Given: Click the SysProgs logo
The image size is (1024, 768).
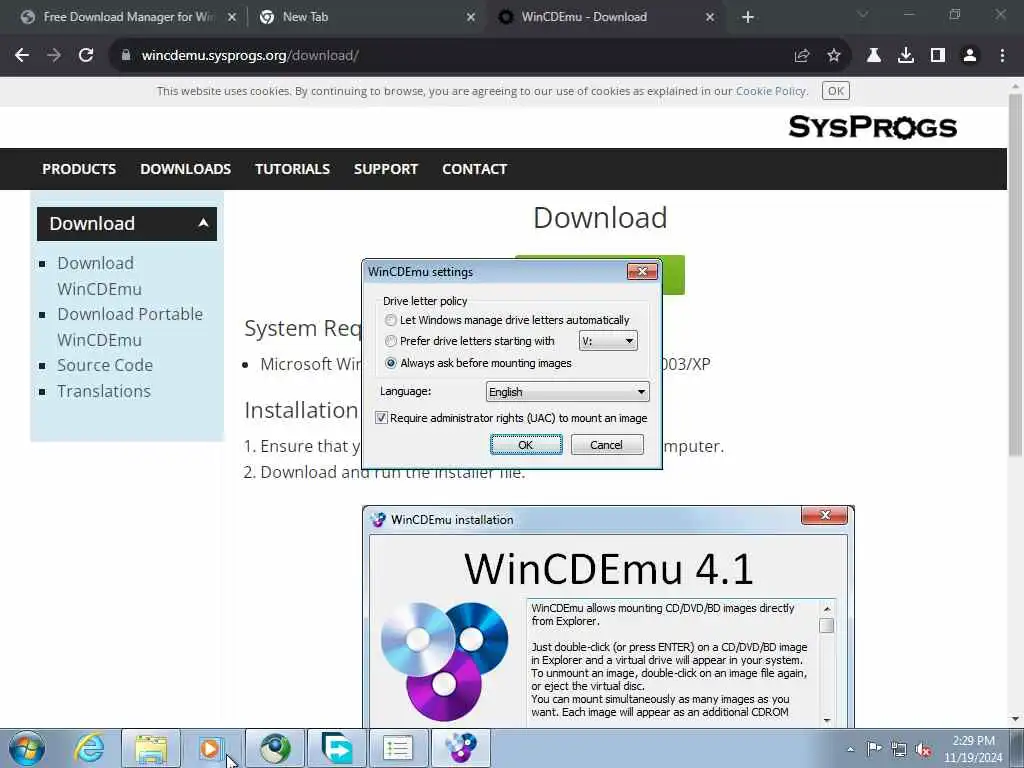Looking at the screenshot, I should pos(872,127).
